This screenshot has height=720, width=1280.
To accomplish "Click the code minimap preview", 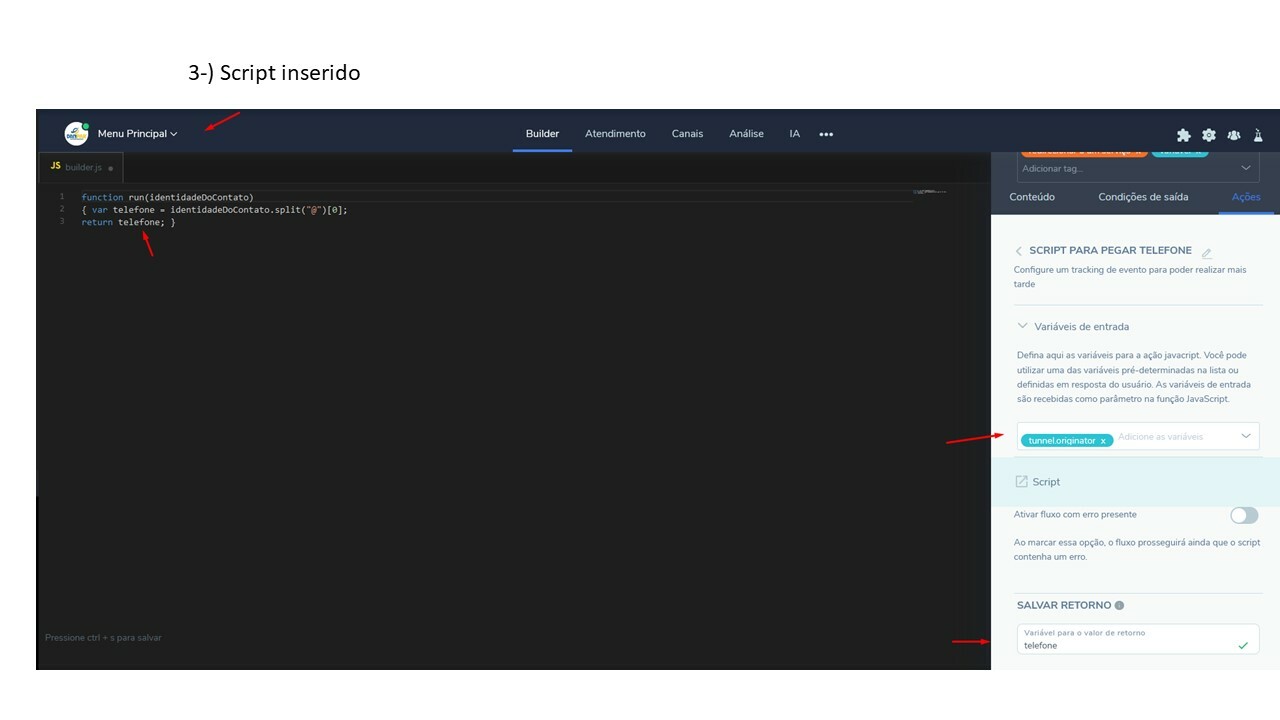I will click(x=929, y=191).
